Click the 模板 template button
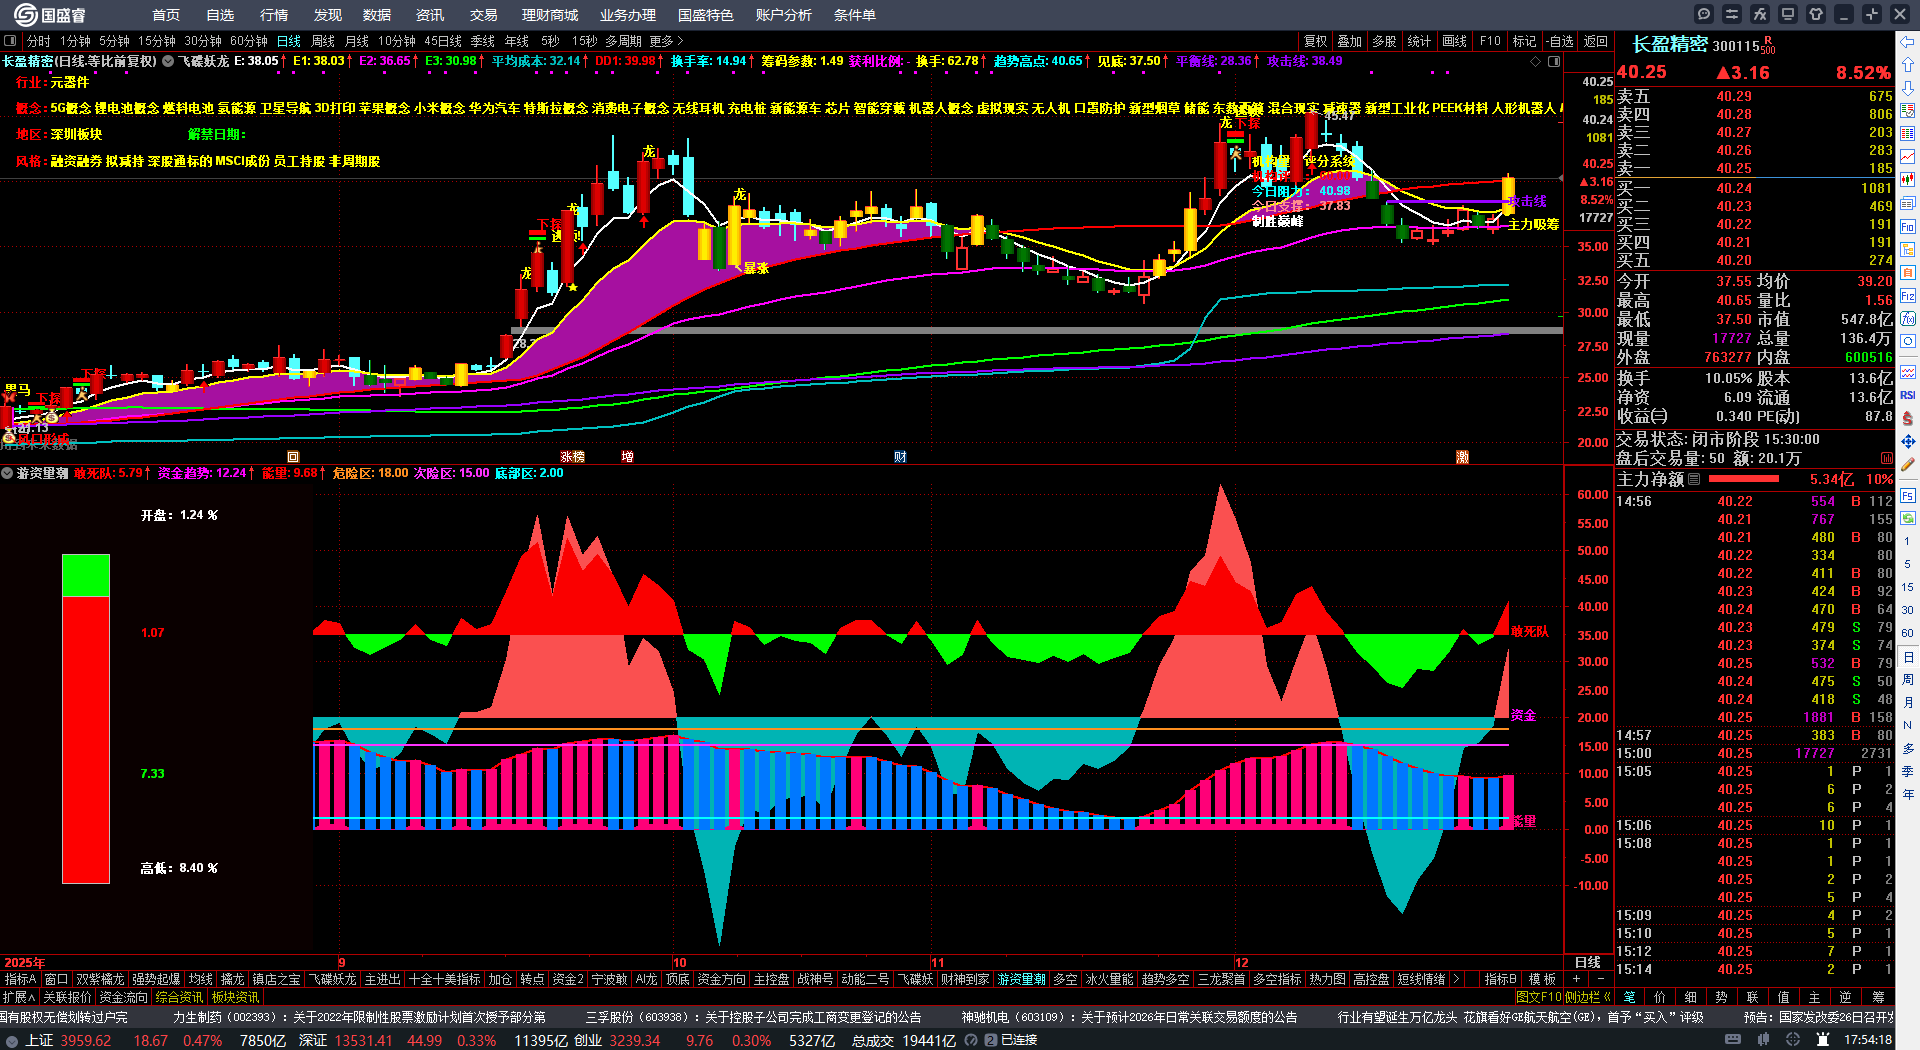Screen dimensions: 1920x1050 point(1542,979)
